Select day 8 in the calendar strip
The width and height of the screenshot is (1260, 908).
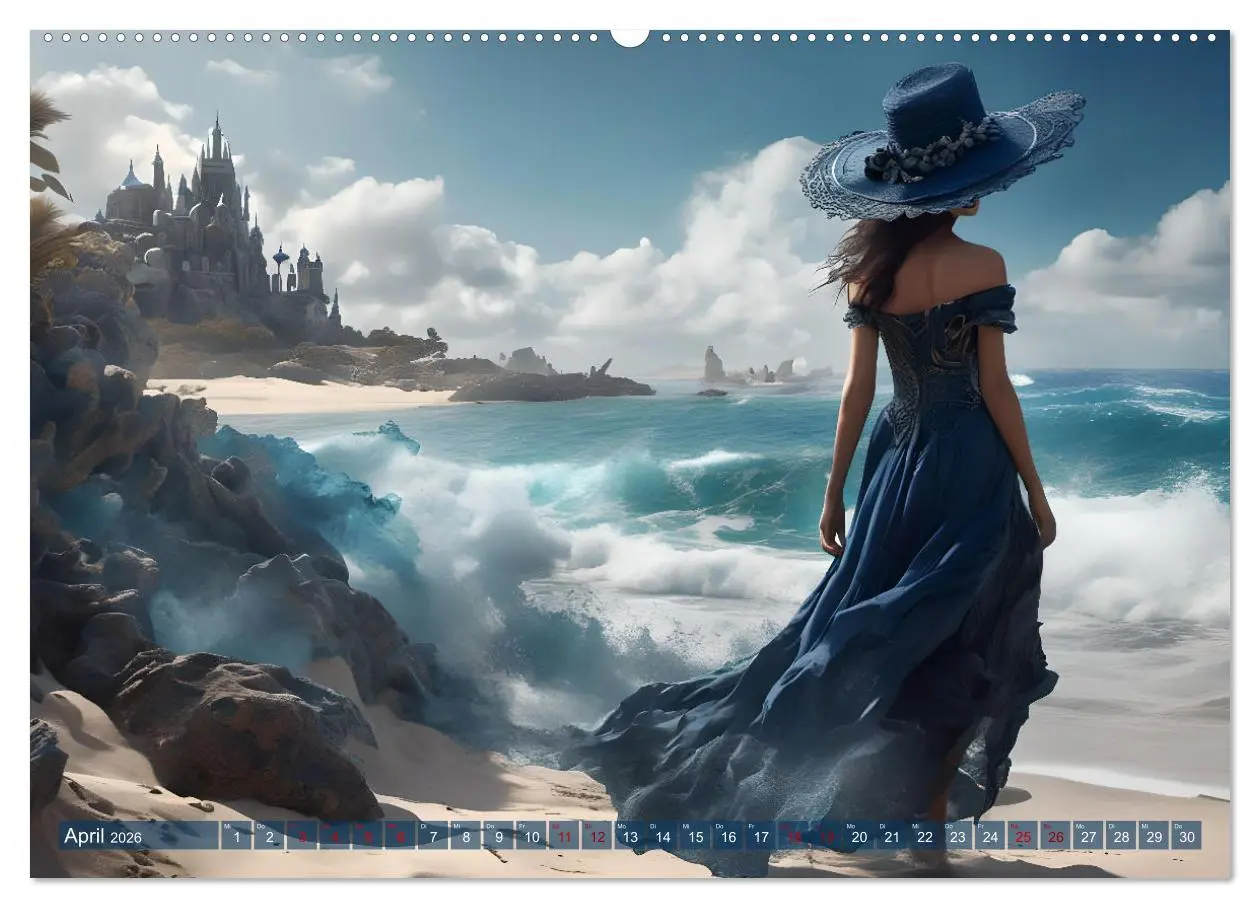click(x=465, y=836)
